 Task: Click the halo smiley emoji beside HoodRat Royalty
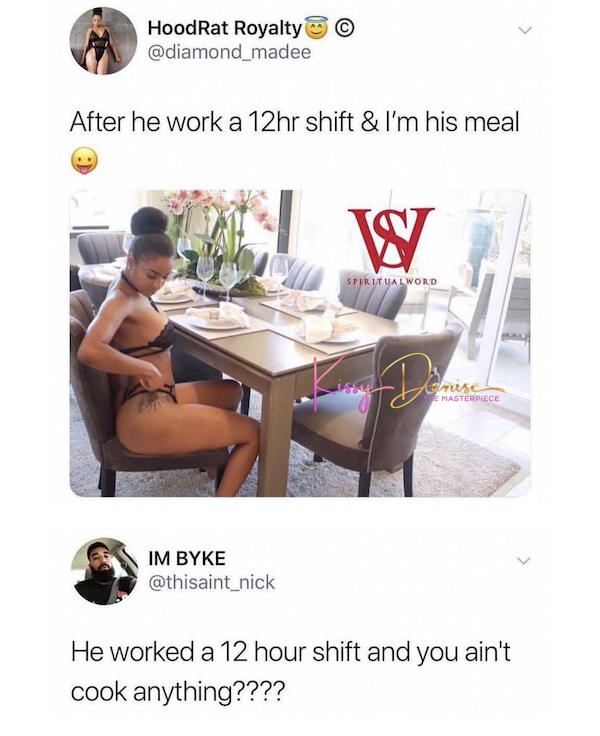coord(315,28)
